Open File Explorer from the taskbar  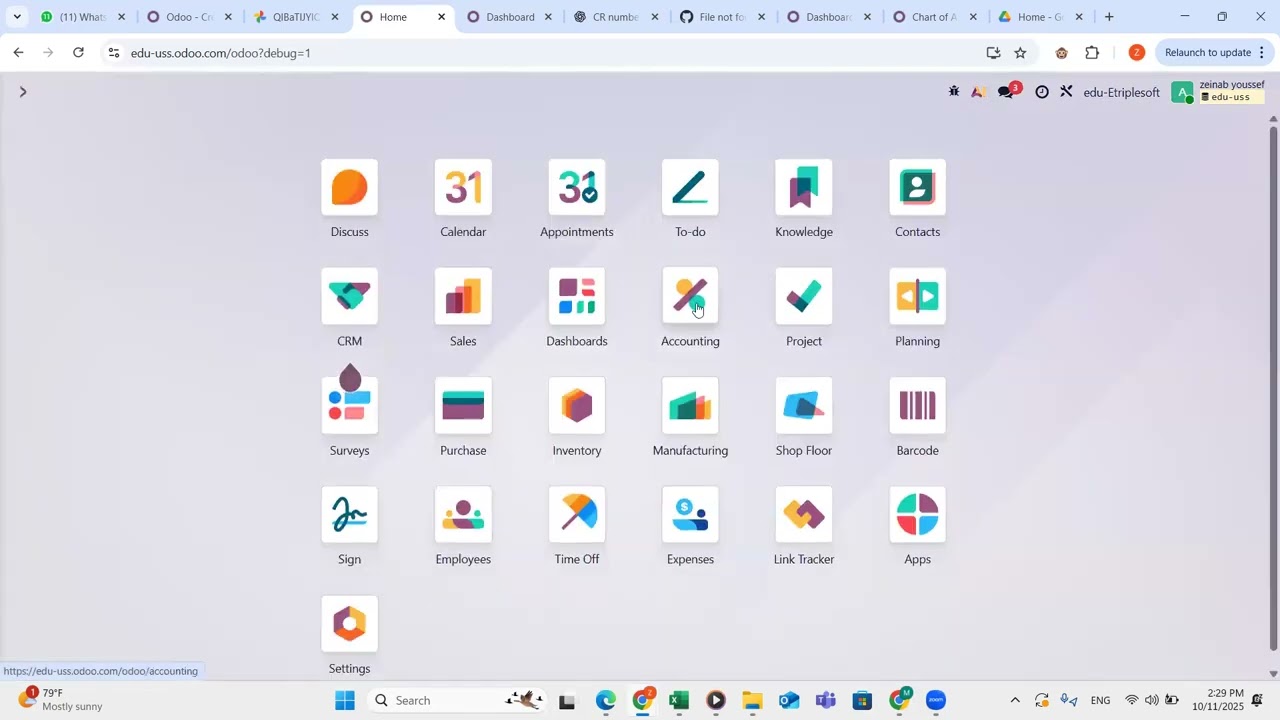click(x=753, y=701)
